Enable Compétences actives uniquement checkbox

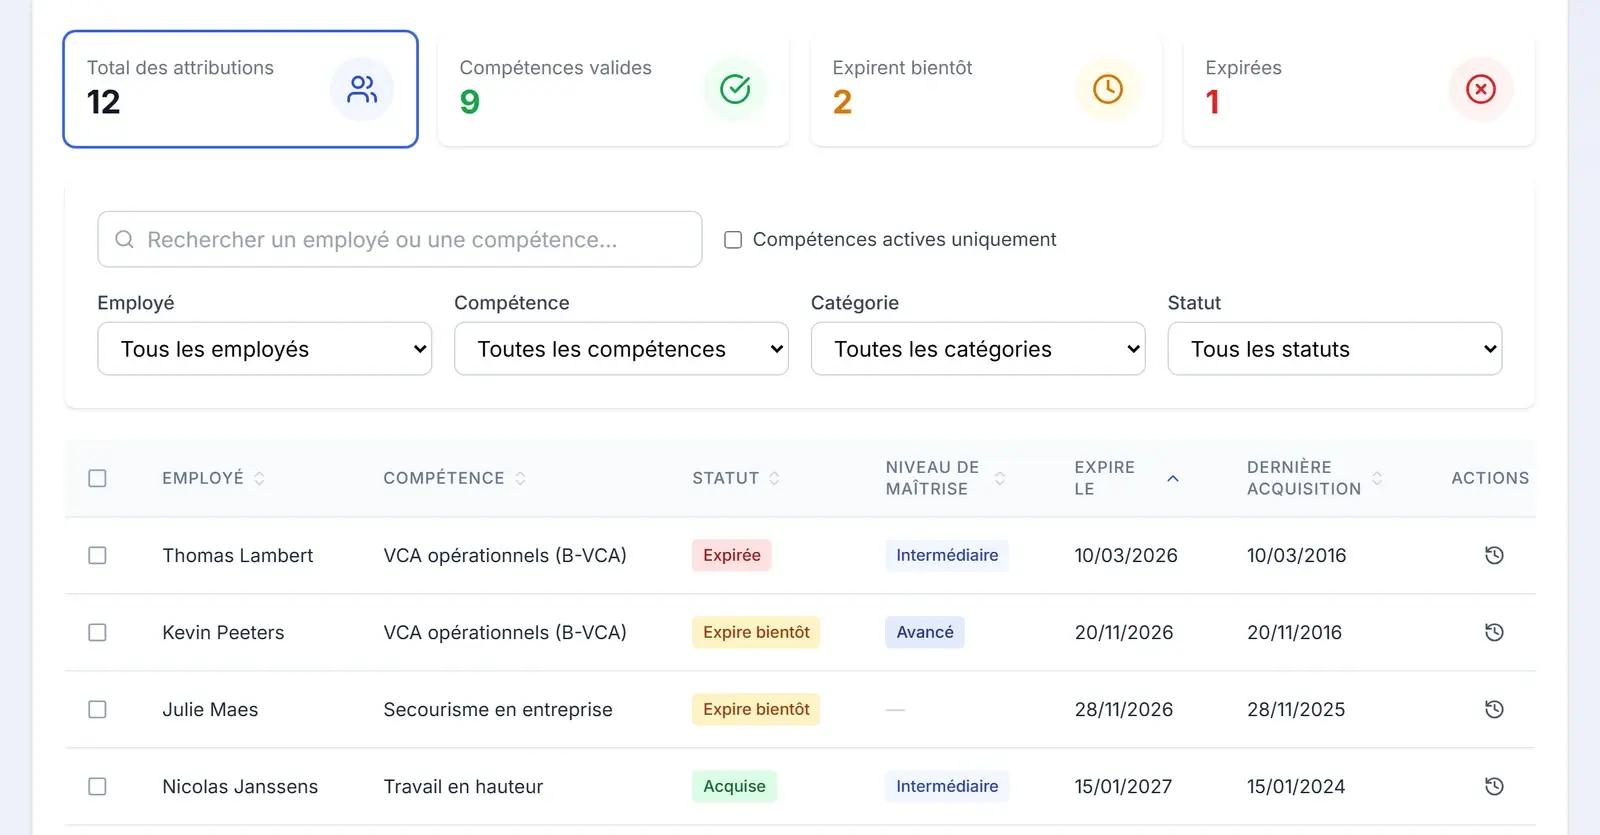point(733,240)
